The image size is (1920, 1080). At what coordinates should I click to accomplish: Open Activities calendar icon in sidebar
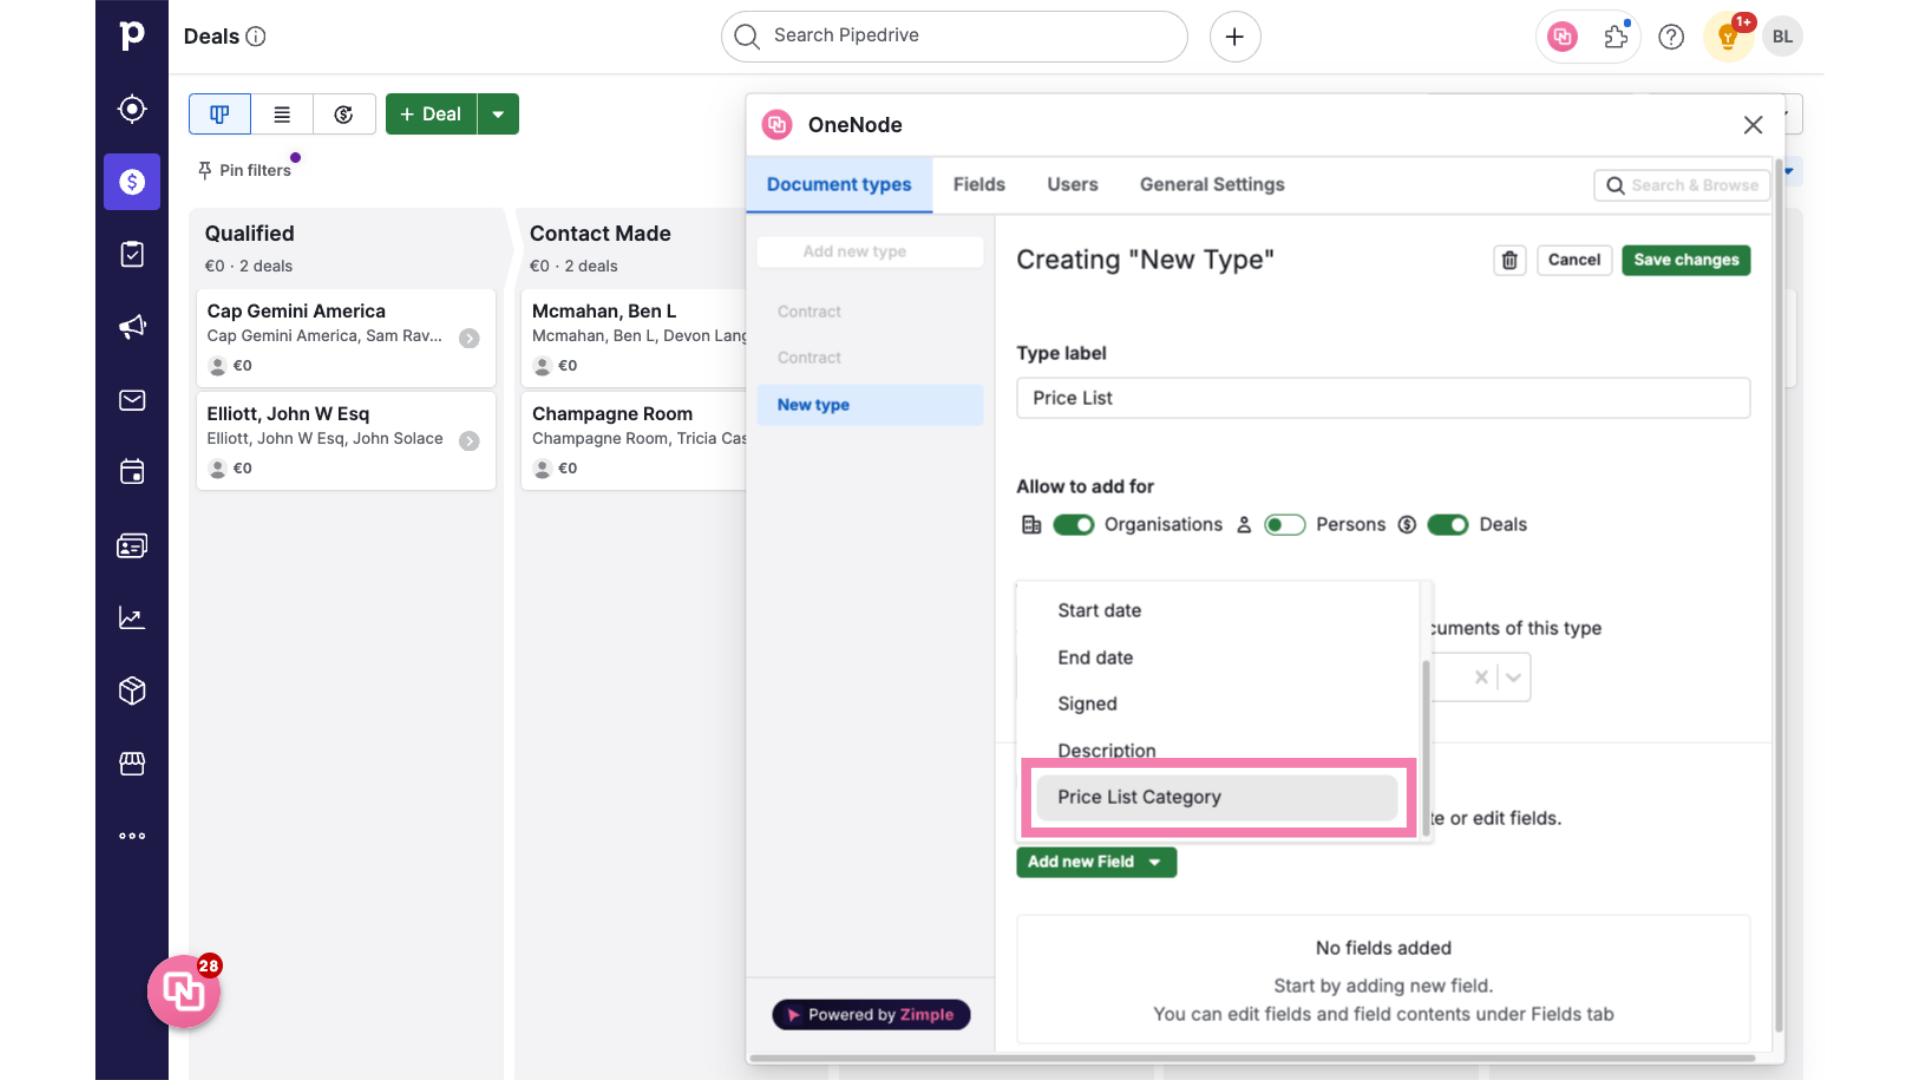tap(132, 472)
